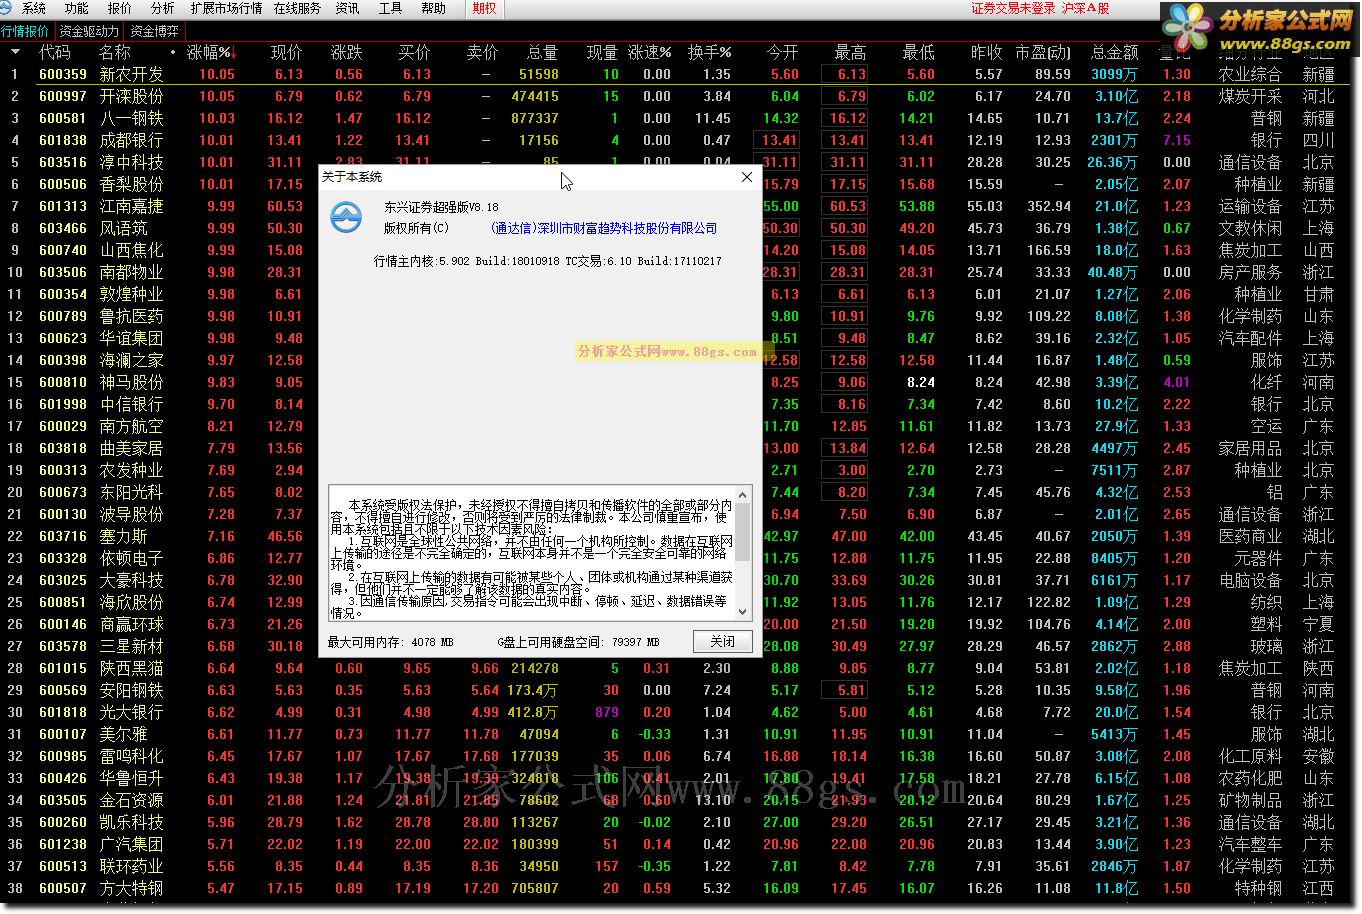Select stock row 南方航空
1362x914 pixels.
coord(131,426)
